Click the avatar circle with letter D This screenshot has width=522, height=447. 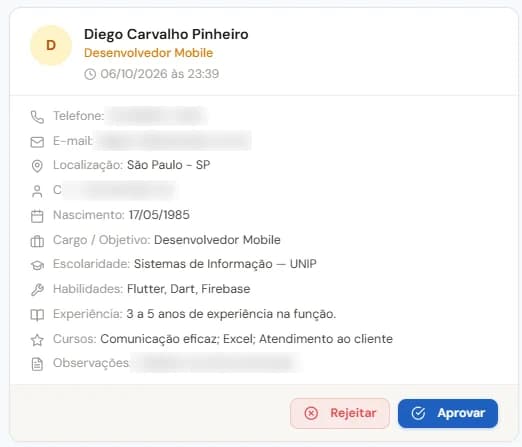[51, 45]
